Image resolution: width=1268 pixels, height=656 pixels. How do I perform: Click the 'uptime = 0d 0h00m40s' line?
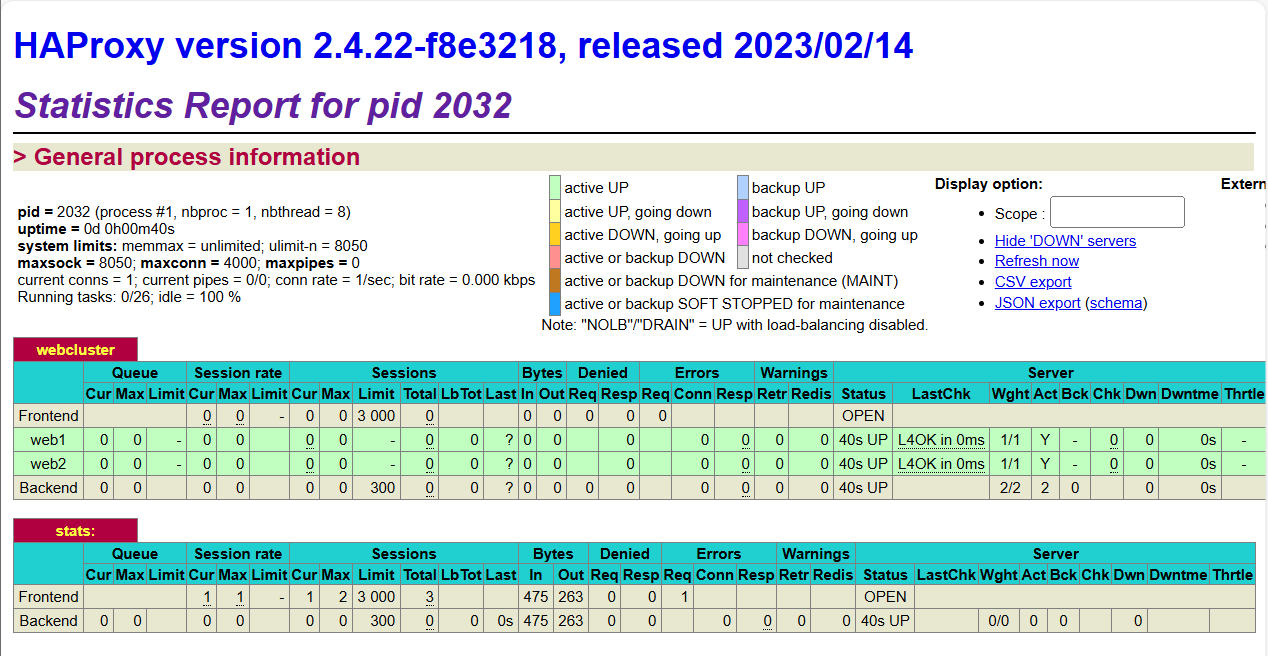tap(96, 229)
